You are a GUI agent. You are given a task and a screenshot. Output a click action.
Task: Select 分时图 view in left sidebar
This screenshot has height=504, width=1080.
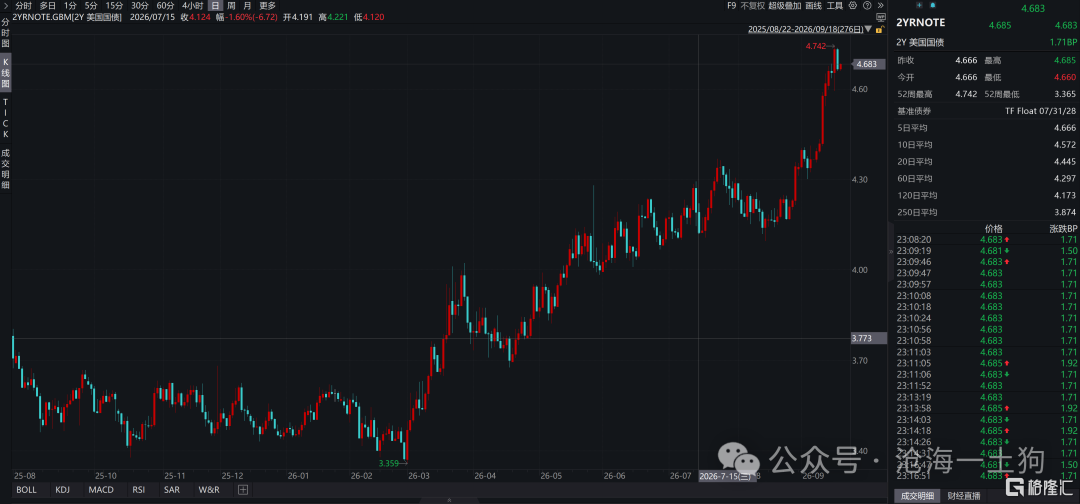click(x=6, y=32)
